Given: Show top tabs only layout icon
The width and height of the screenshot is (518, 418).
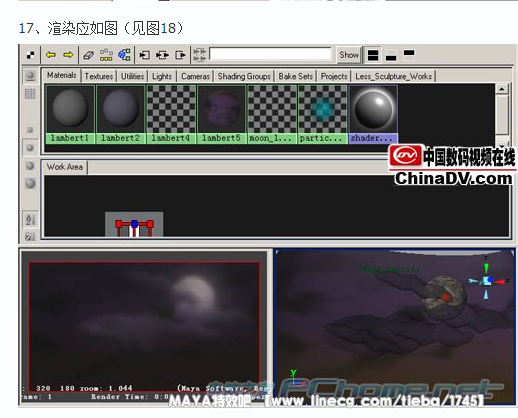Looking at the screenshot, I should [x=409, y=54].
